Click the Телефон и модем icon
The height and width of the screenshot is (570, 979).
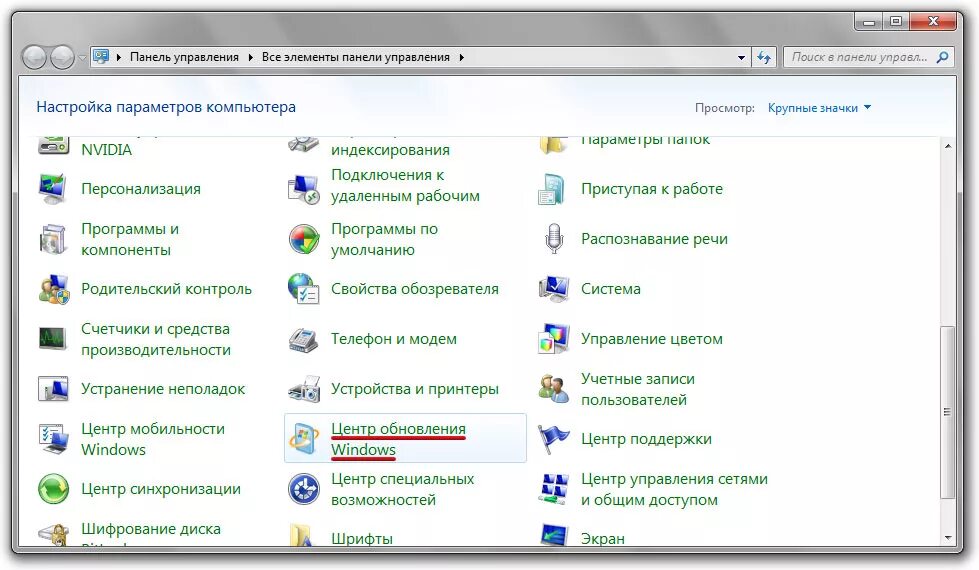303,338
